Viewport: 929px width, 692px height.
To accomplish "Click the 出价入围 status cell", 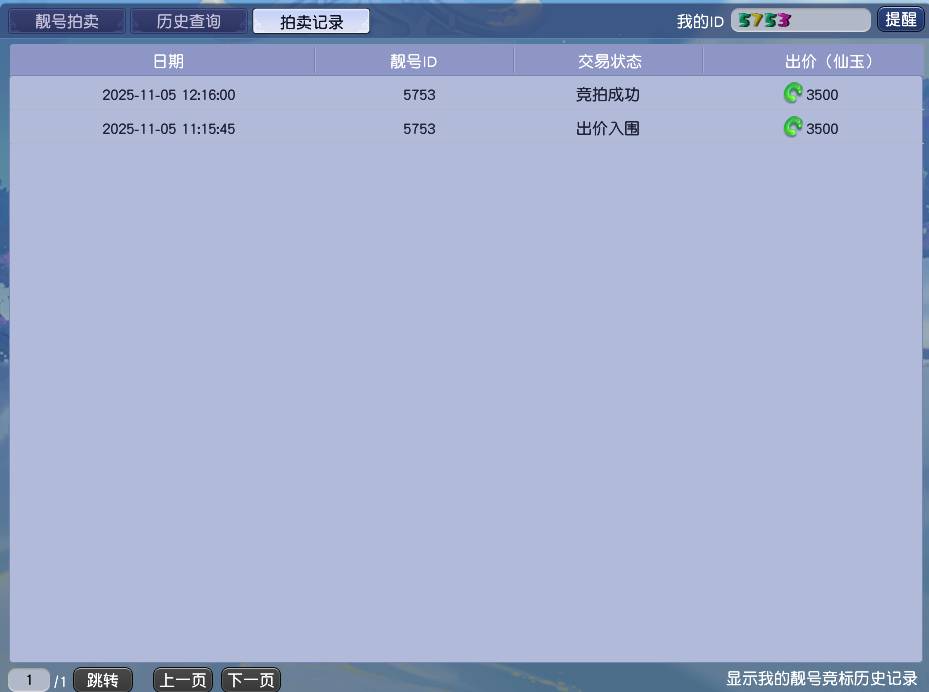I will 608,129.
